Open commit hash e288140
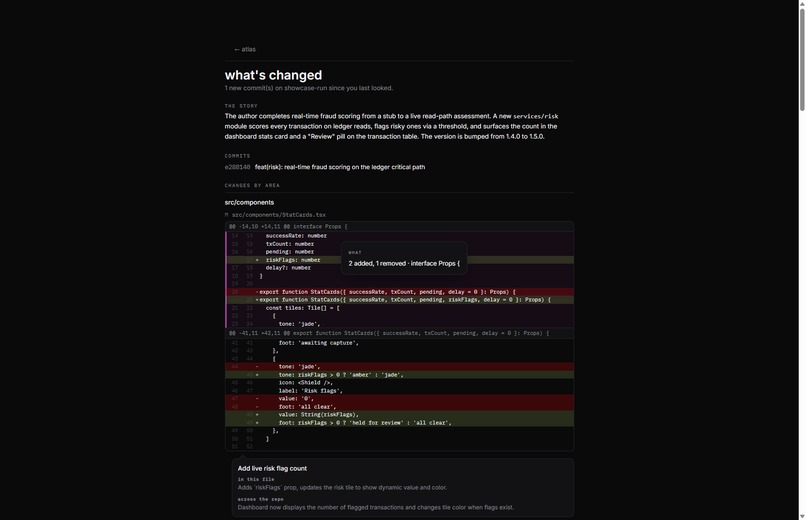The width and height of the screenshot is (806, 520). click(x=237, y=167)
